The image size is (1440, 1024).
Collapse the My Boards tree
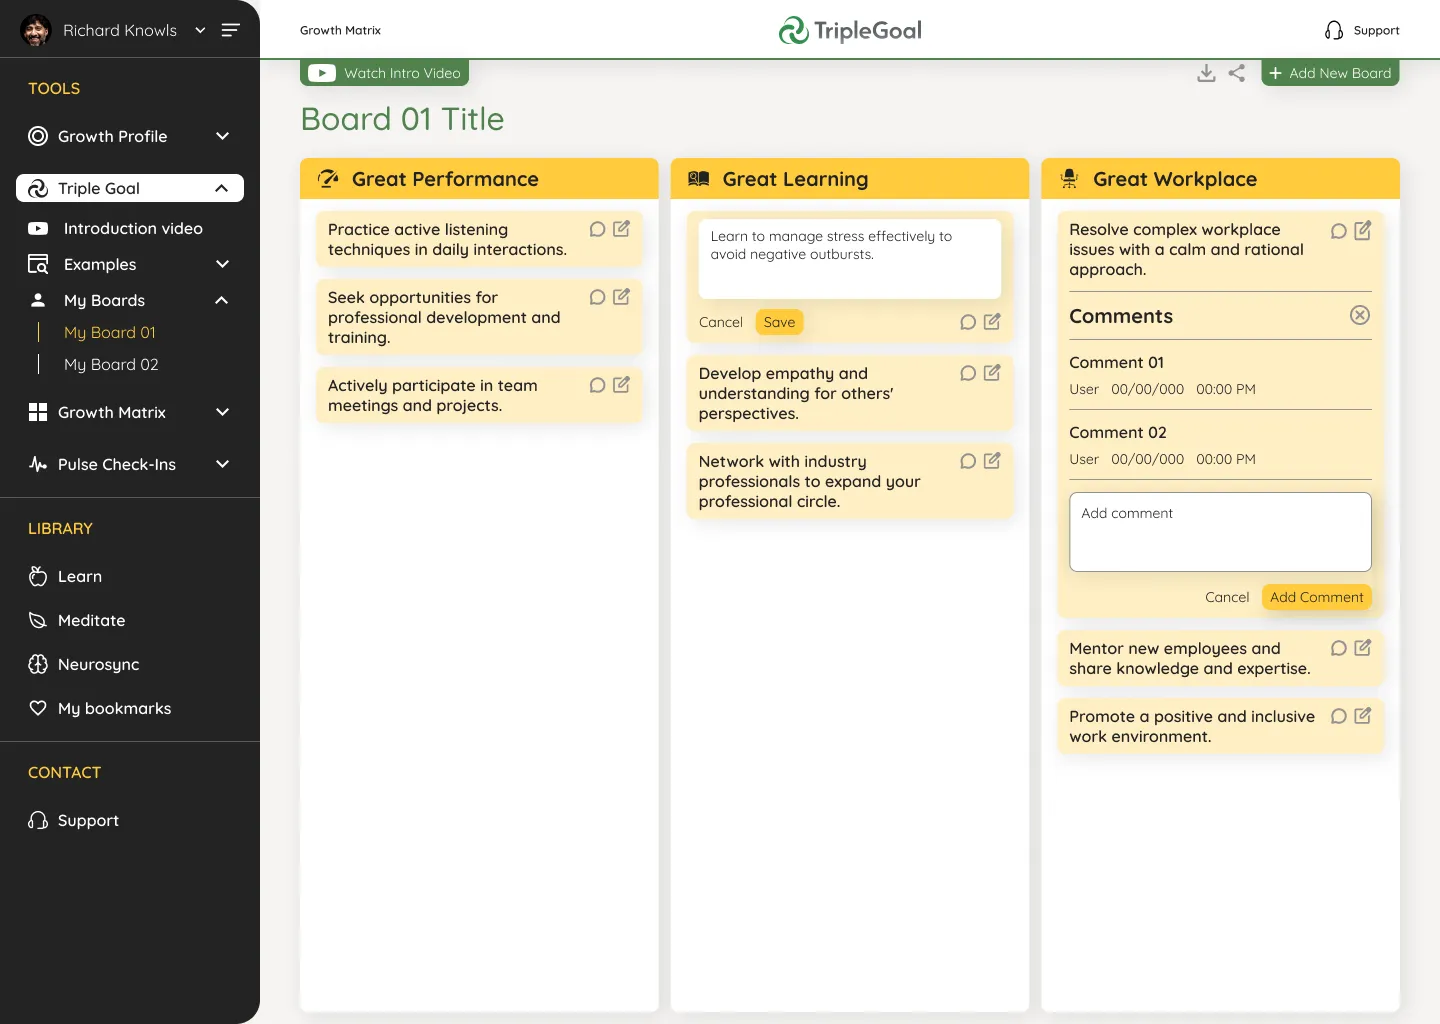pyautogui.click(x=222, y=300)
